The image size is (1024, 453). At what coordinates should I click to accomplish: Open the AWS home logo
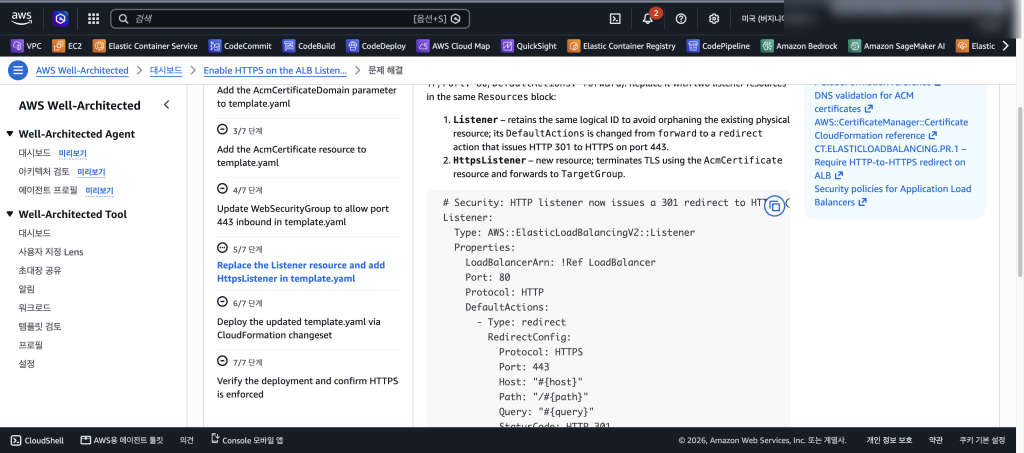[22, 18]
